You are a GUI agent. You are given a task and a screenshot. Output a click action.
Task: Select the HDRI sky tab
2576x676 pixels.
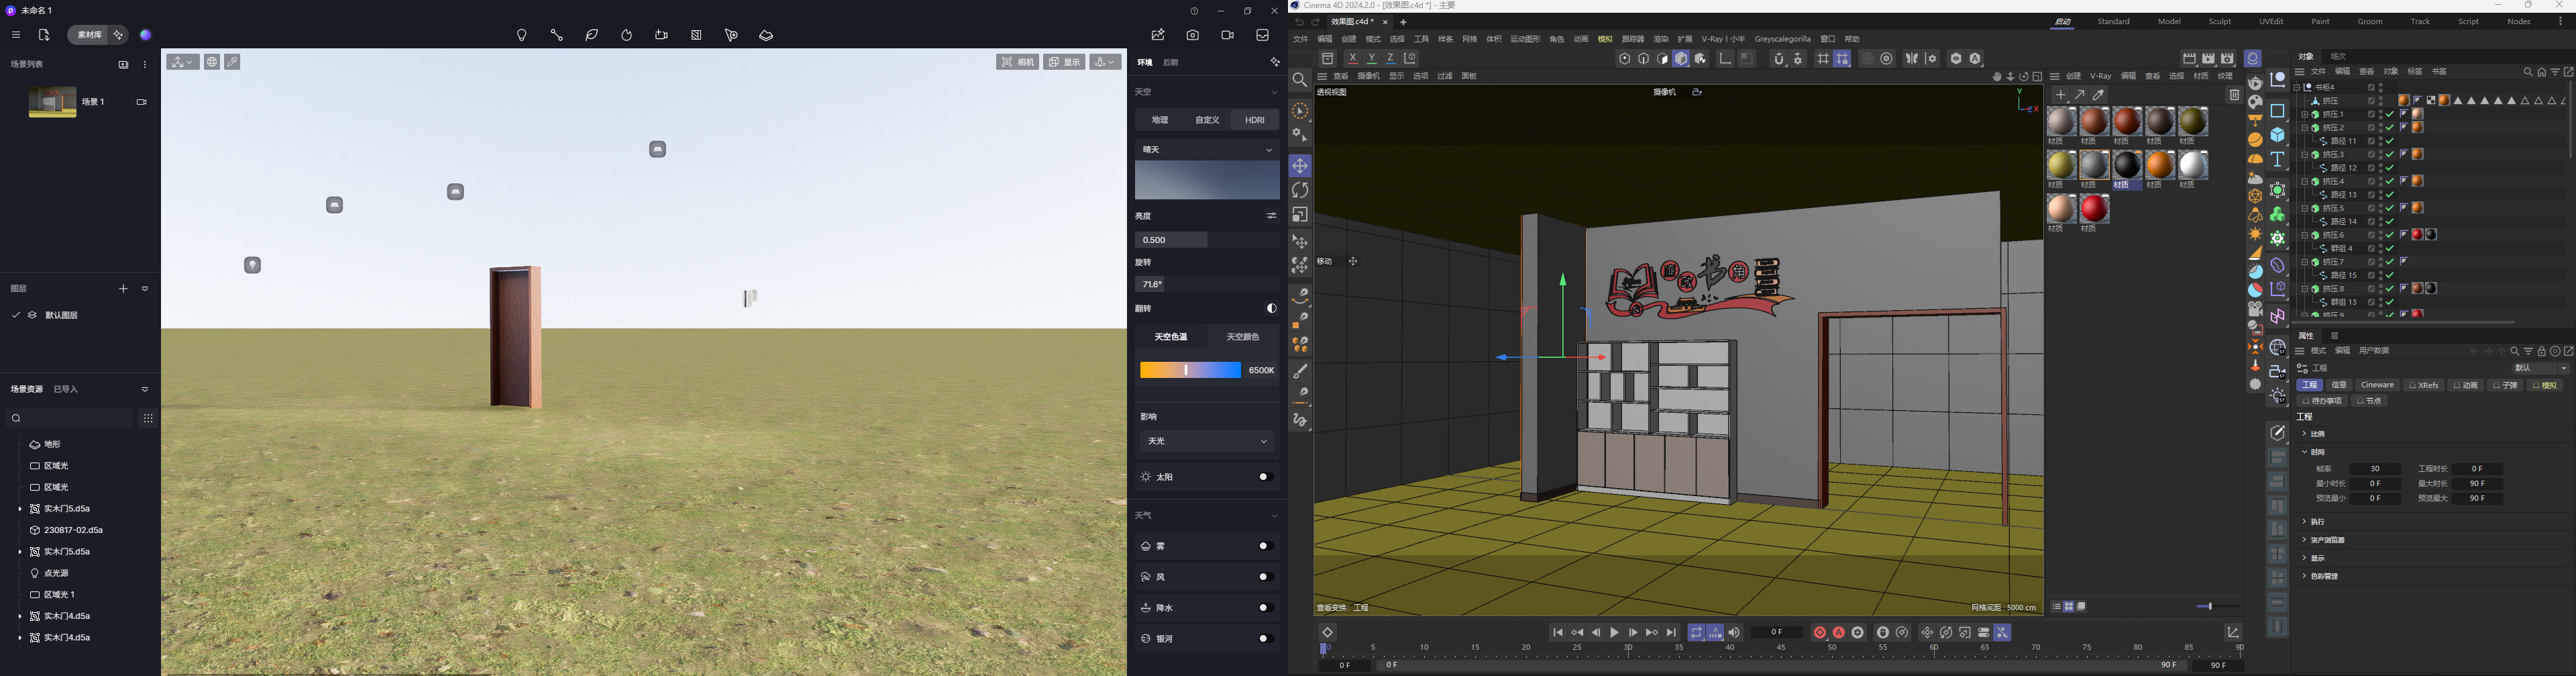[x=1255, y=120]
